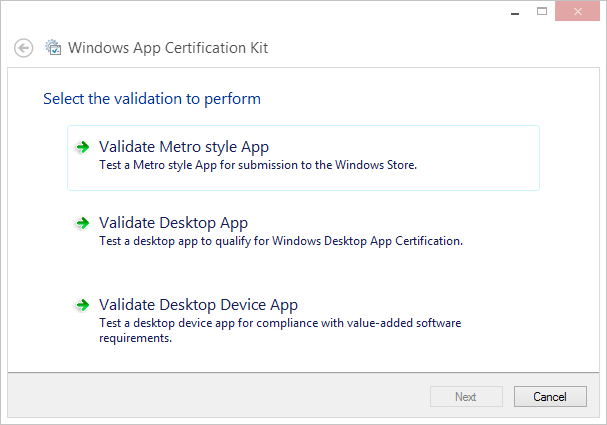Click green arrow beside Validate Desktop App
This screenshot has height=425, width=607.
click(x=82, y=223)
